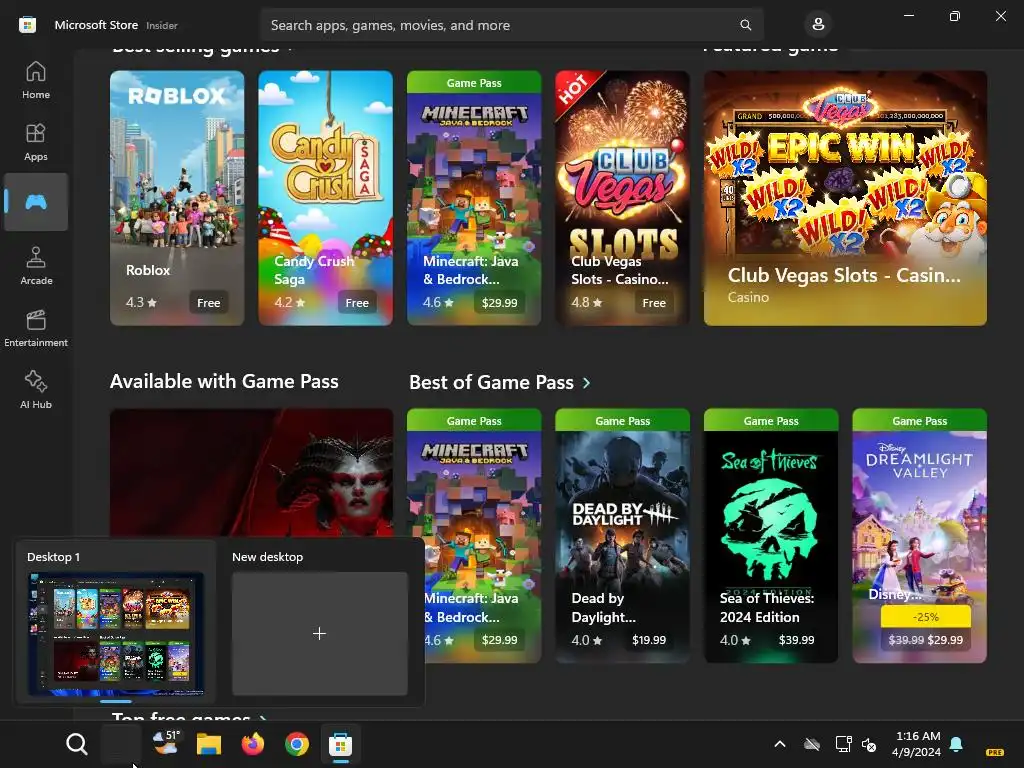This screenshot has height=768, width=1024.
Task: Click the Game Pass banner on Sea of Thieves
Action: [x=771, y=421]
